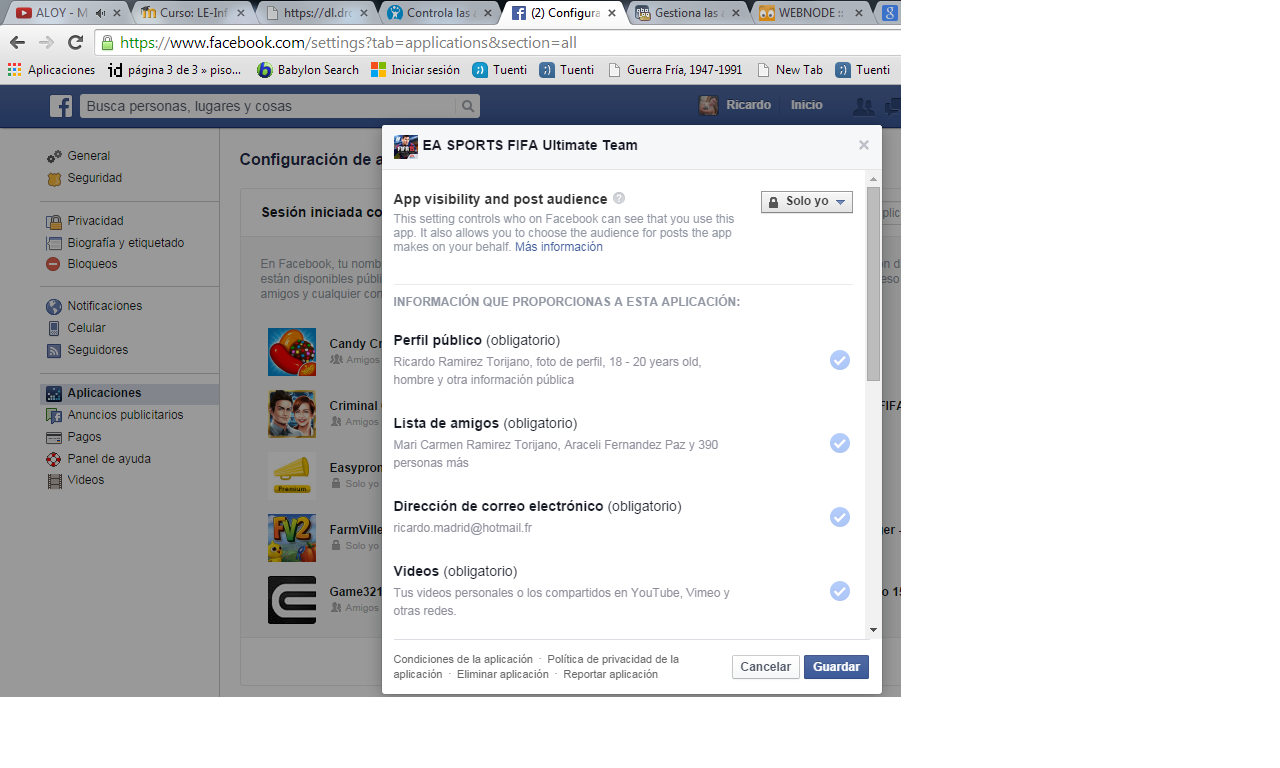Viewport: 1280px width, 768px height.
Task: Click the Facebook logo icon in header
Action: pos(61,106)
